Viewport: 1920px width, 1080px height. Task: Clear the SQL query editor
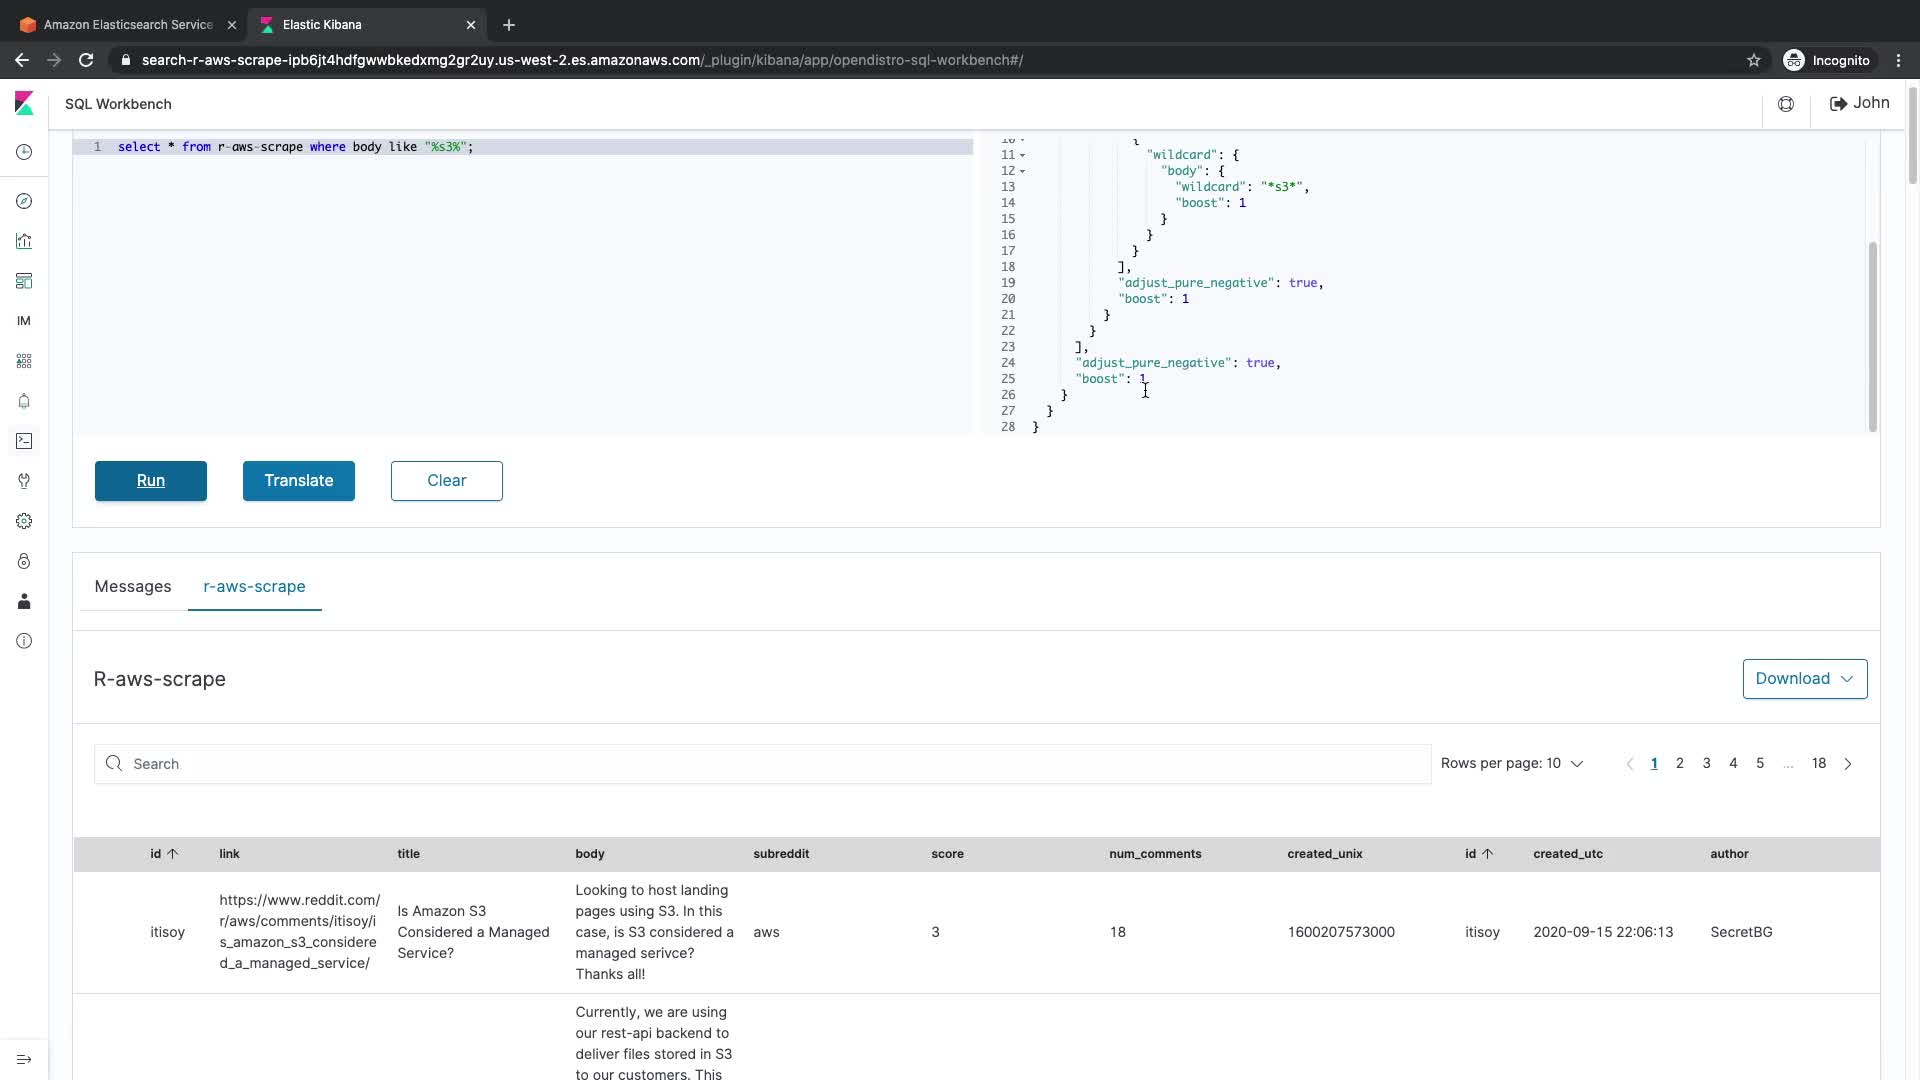click(446, 481)
